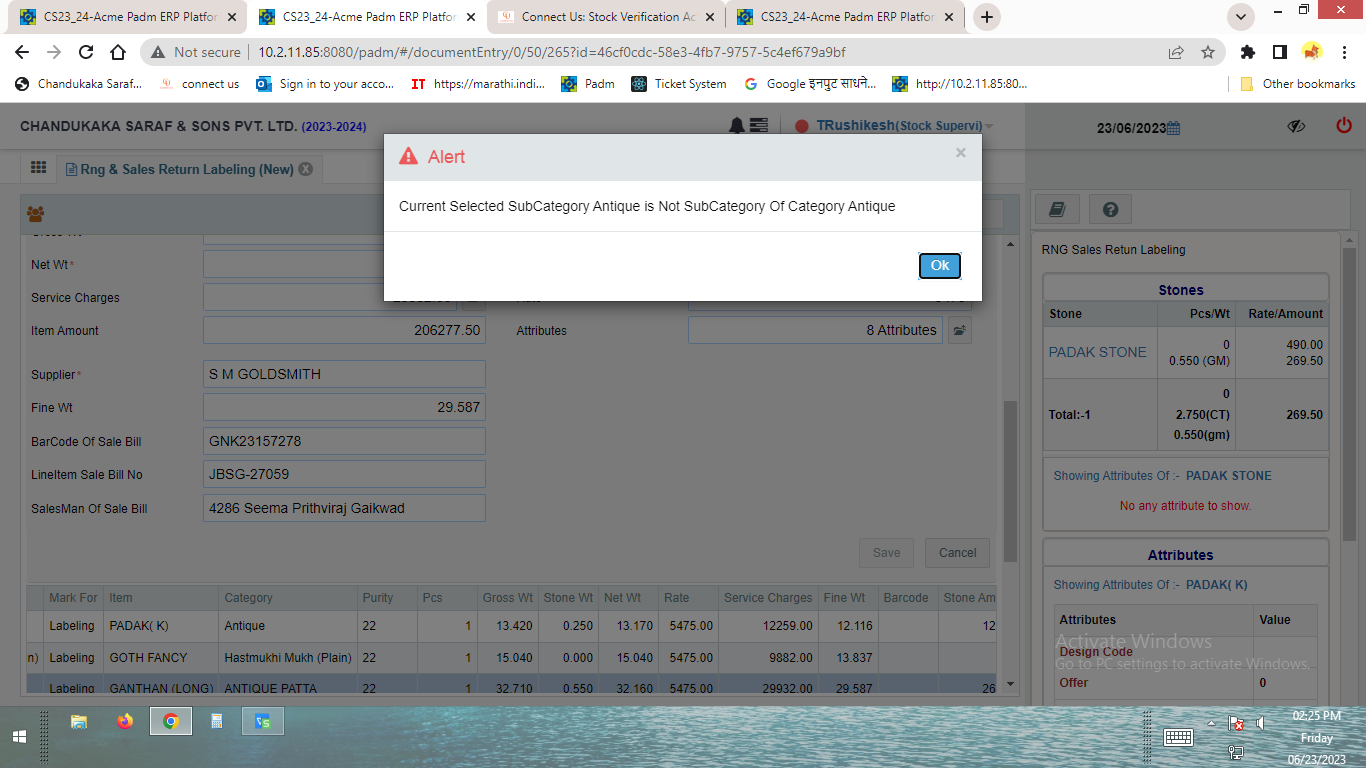
Task: Click the browser forward arrow
Action: pos(54,52)
